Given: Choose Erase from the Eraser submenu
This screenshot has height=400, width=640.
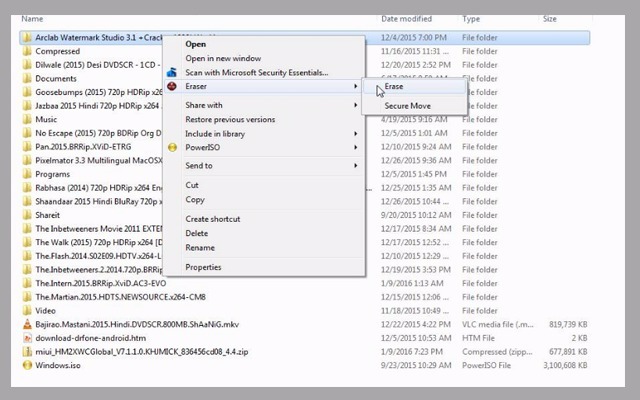Looking at the screenshot, I should (394, 87).
